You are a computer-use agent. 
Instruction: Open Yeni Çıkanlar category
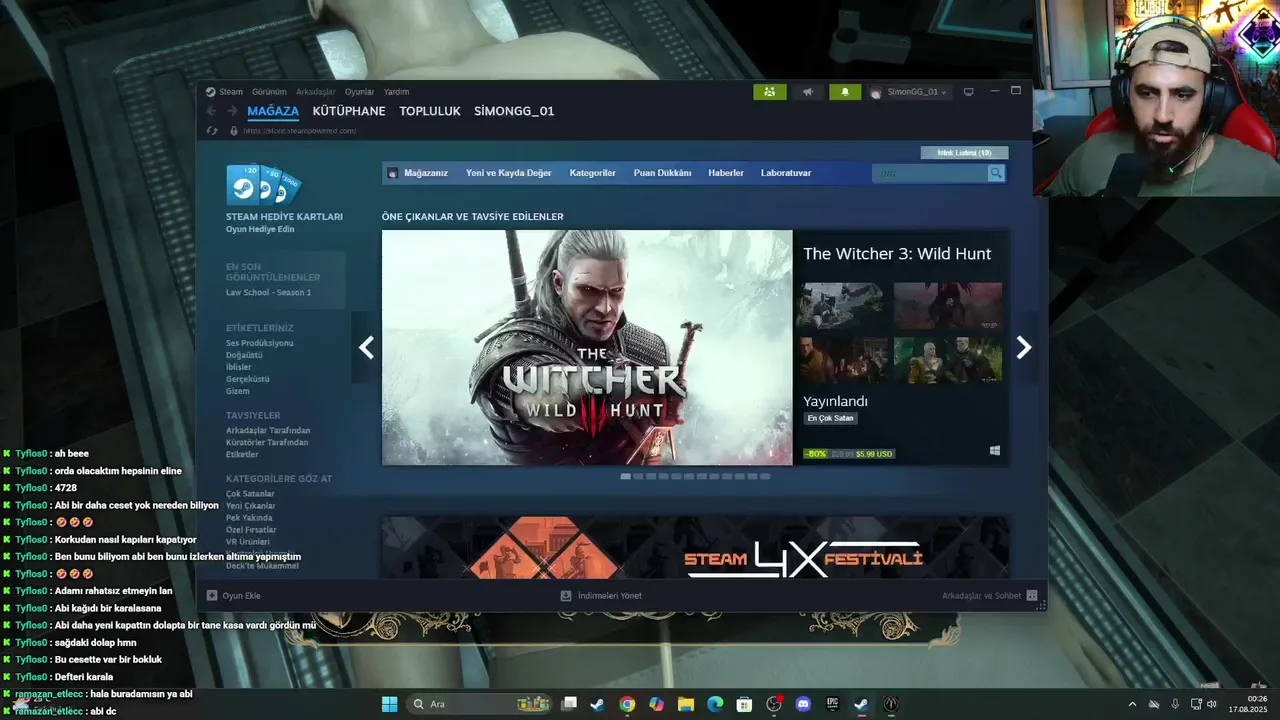click(251, 506)
